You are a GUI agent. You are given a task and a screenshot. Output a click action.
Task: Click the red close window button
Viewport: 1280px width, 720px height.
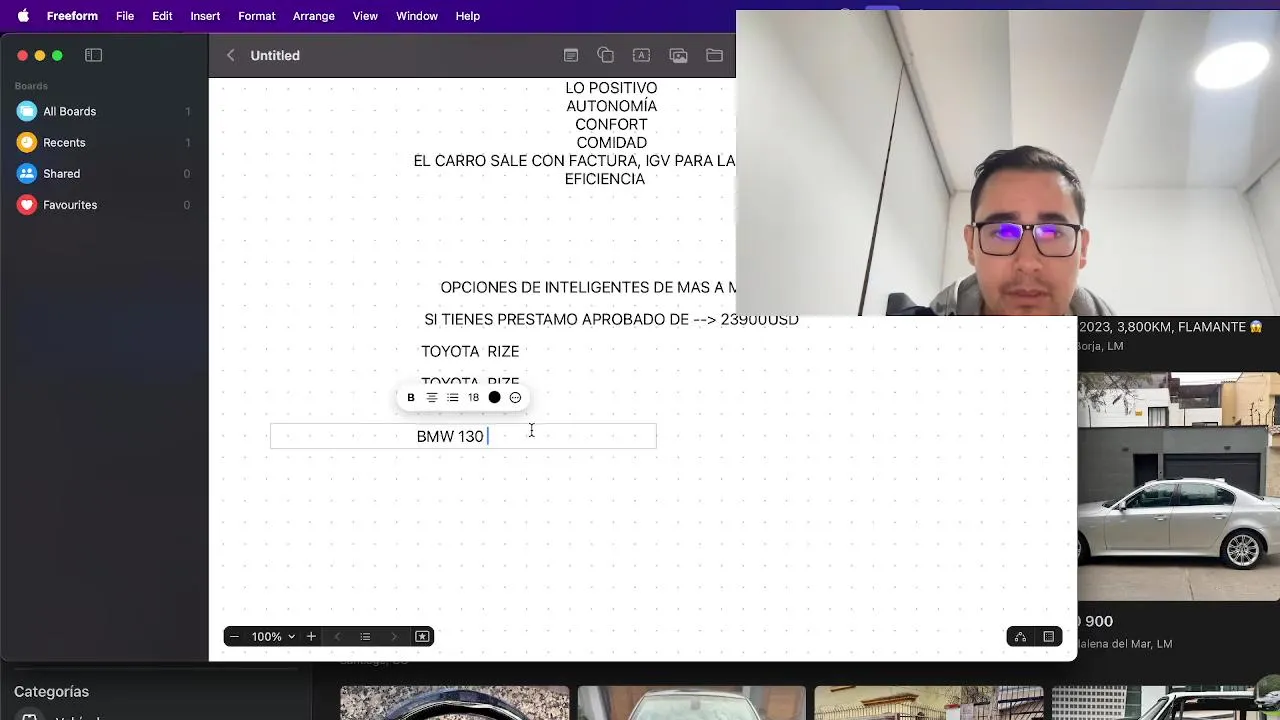(x=22, y=56)
